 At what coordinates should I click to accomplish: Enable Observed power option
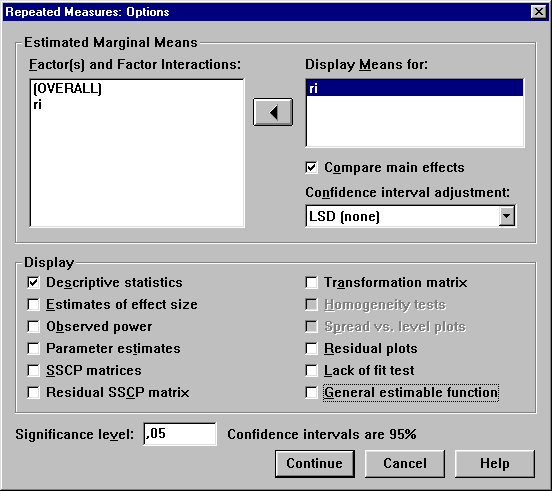33,327
